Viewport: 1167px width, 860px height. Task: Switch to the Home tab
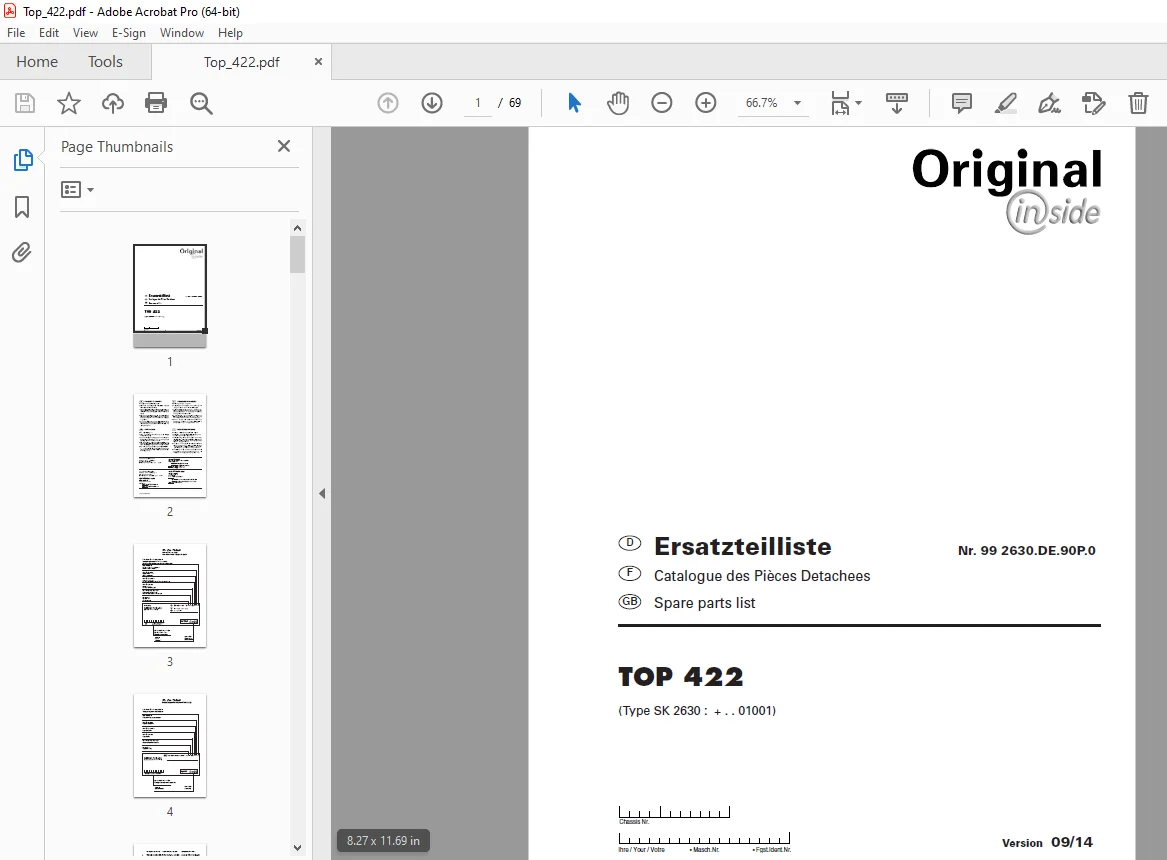click(x=37, y=62)
